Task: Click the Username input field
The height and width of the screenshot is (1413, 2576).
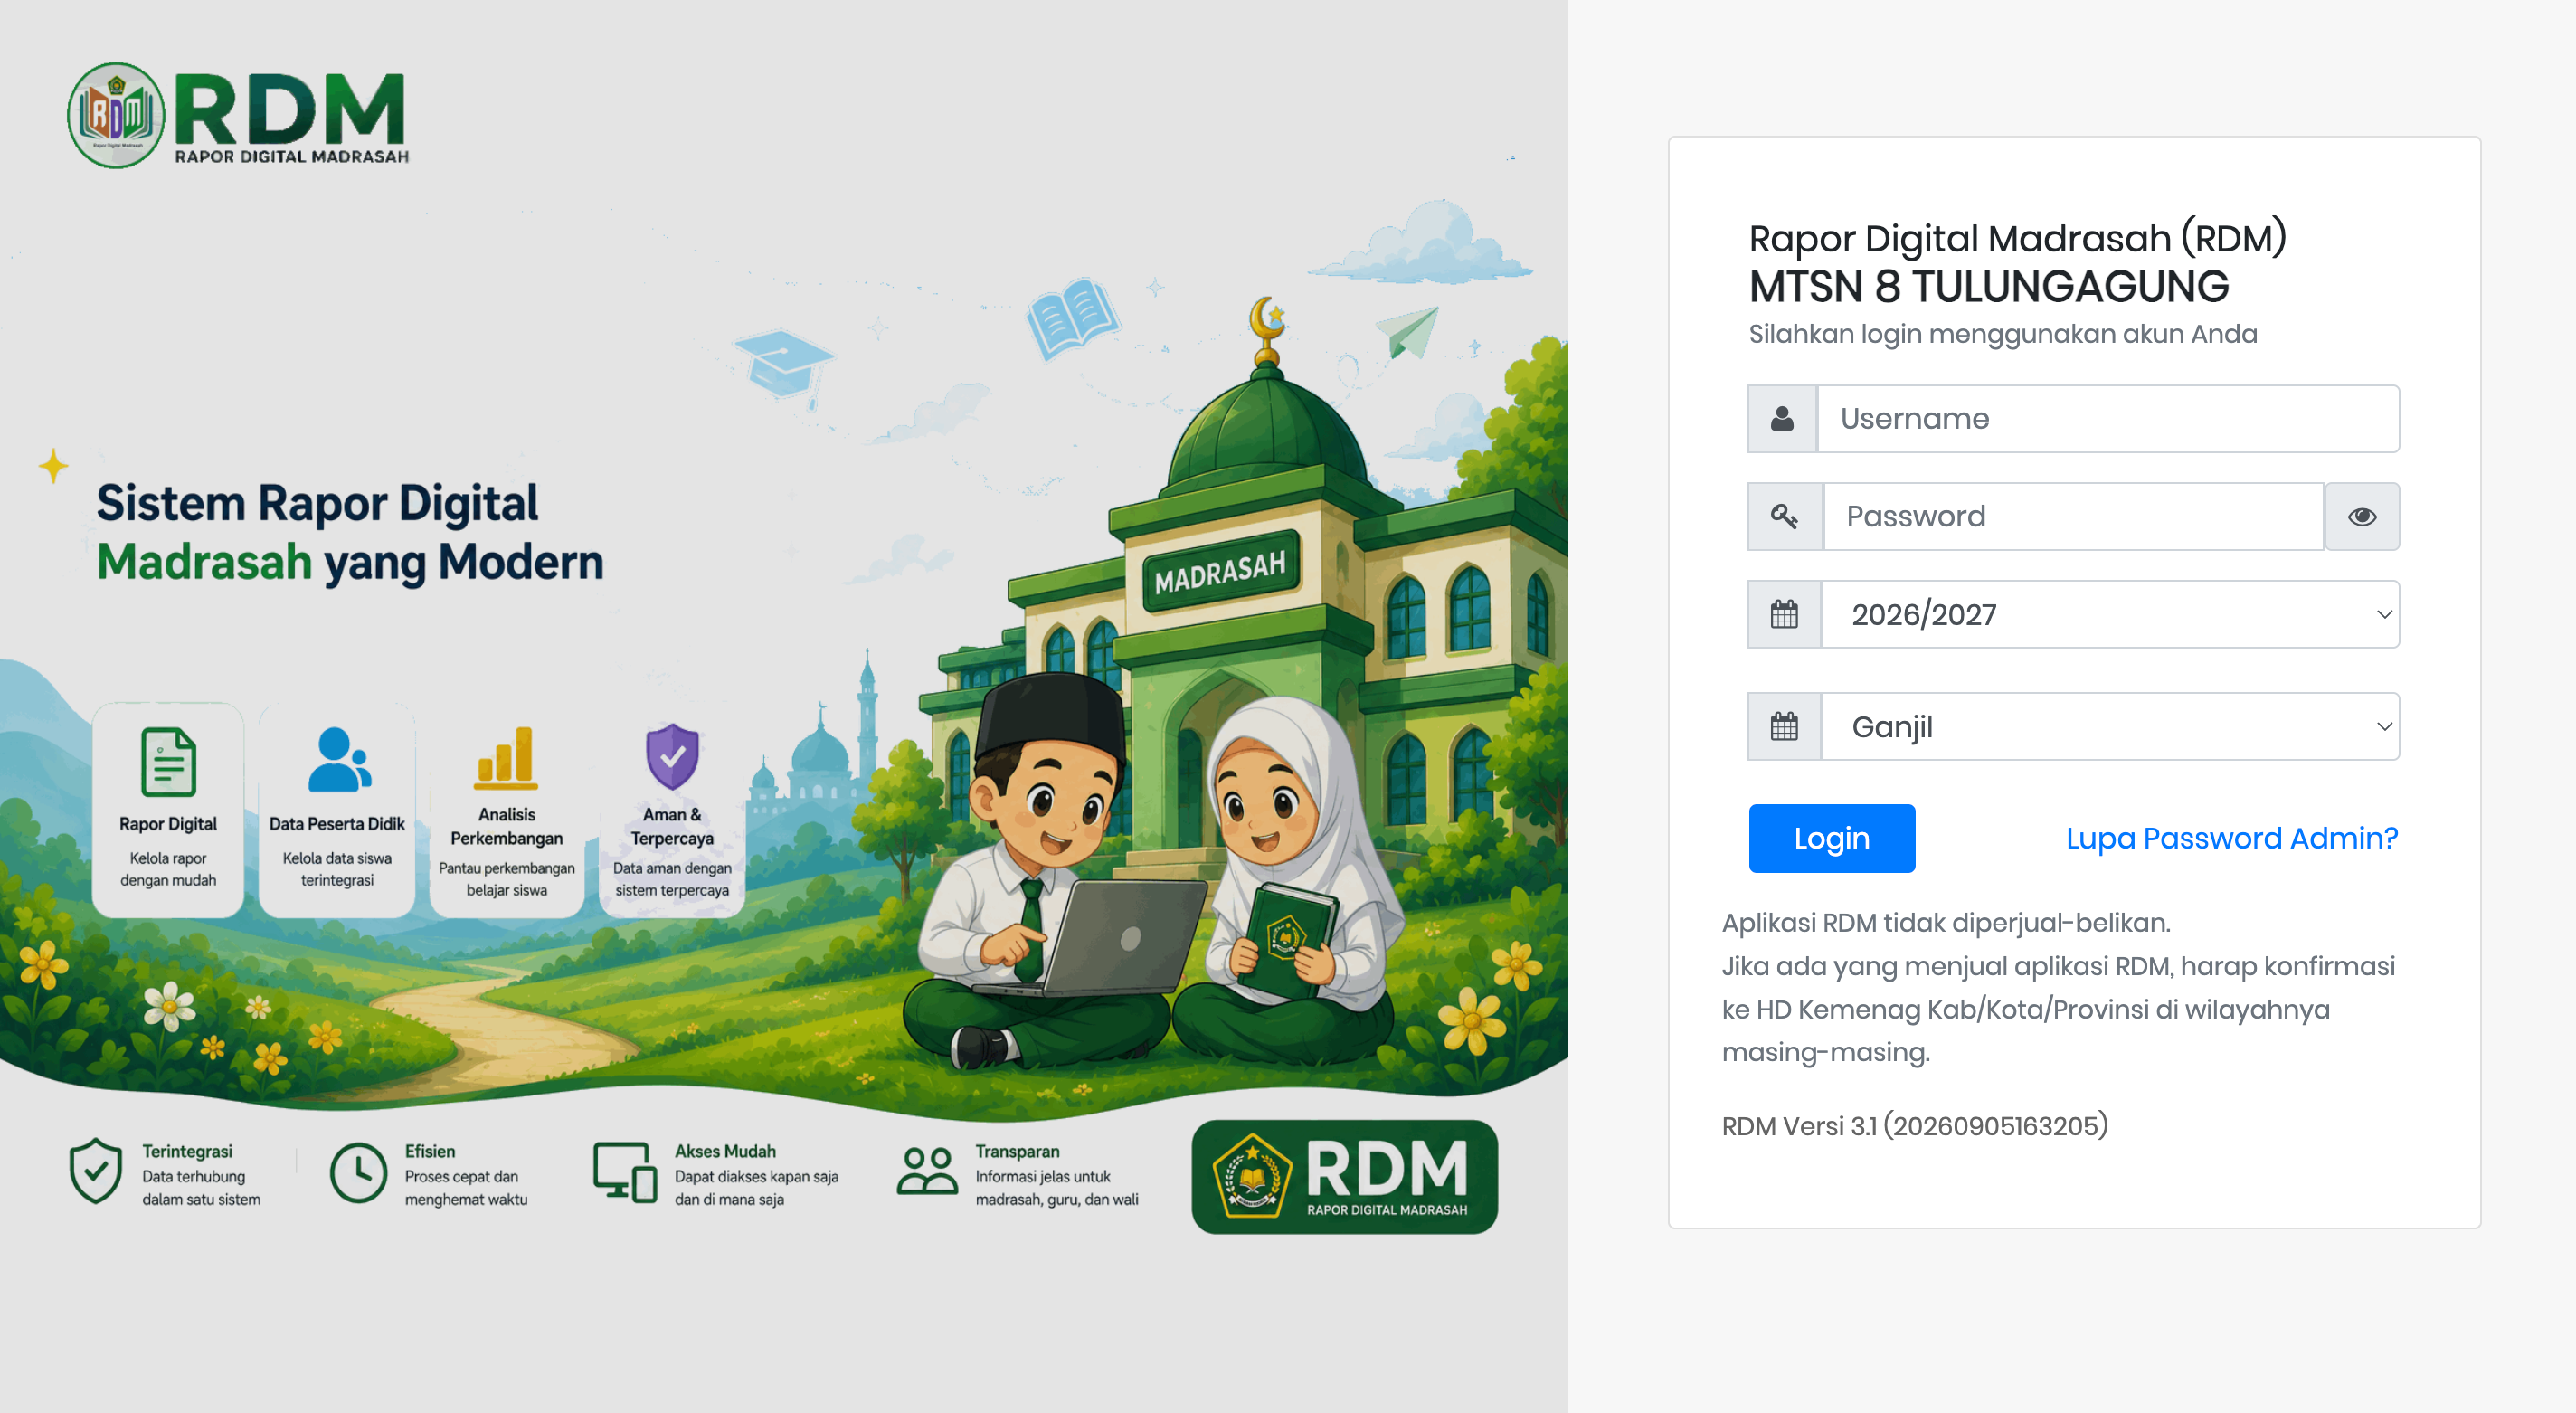Action: click(x=2108, y=418)
